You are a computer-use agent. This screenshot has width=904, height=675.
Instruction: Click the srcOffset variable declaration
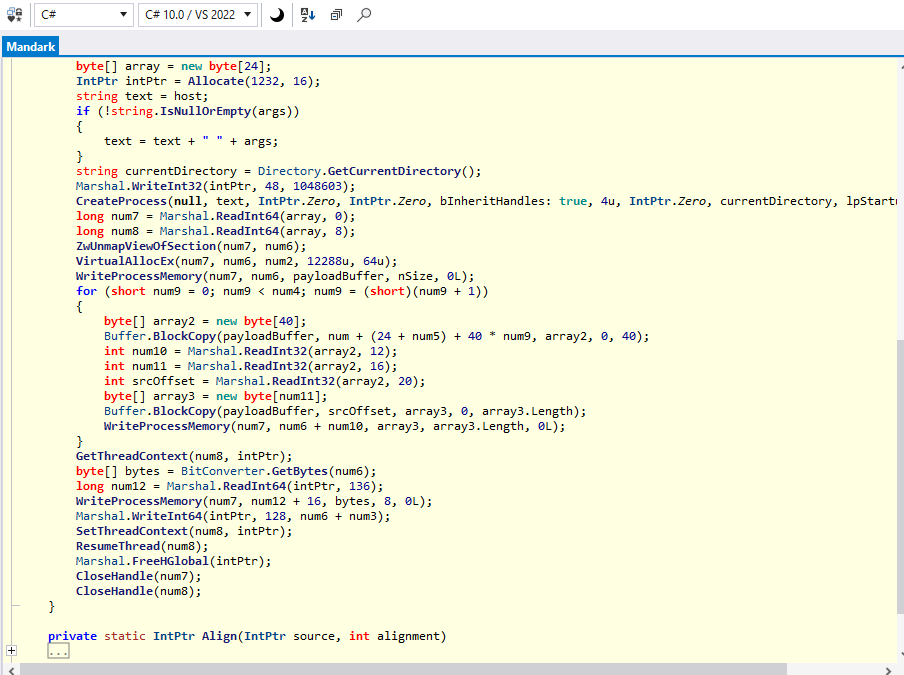click(163, 381)
